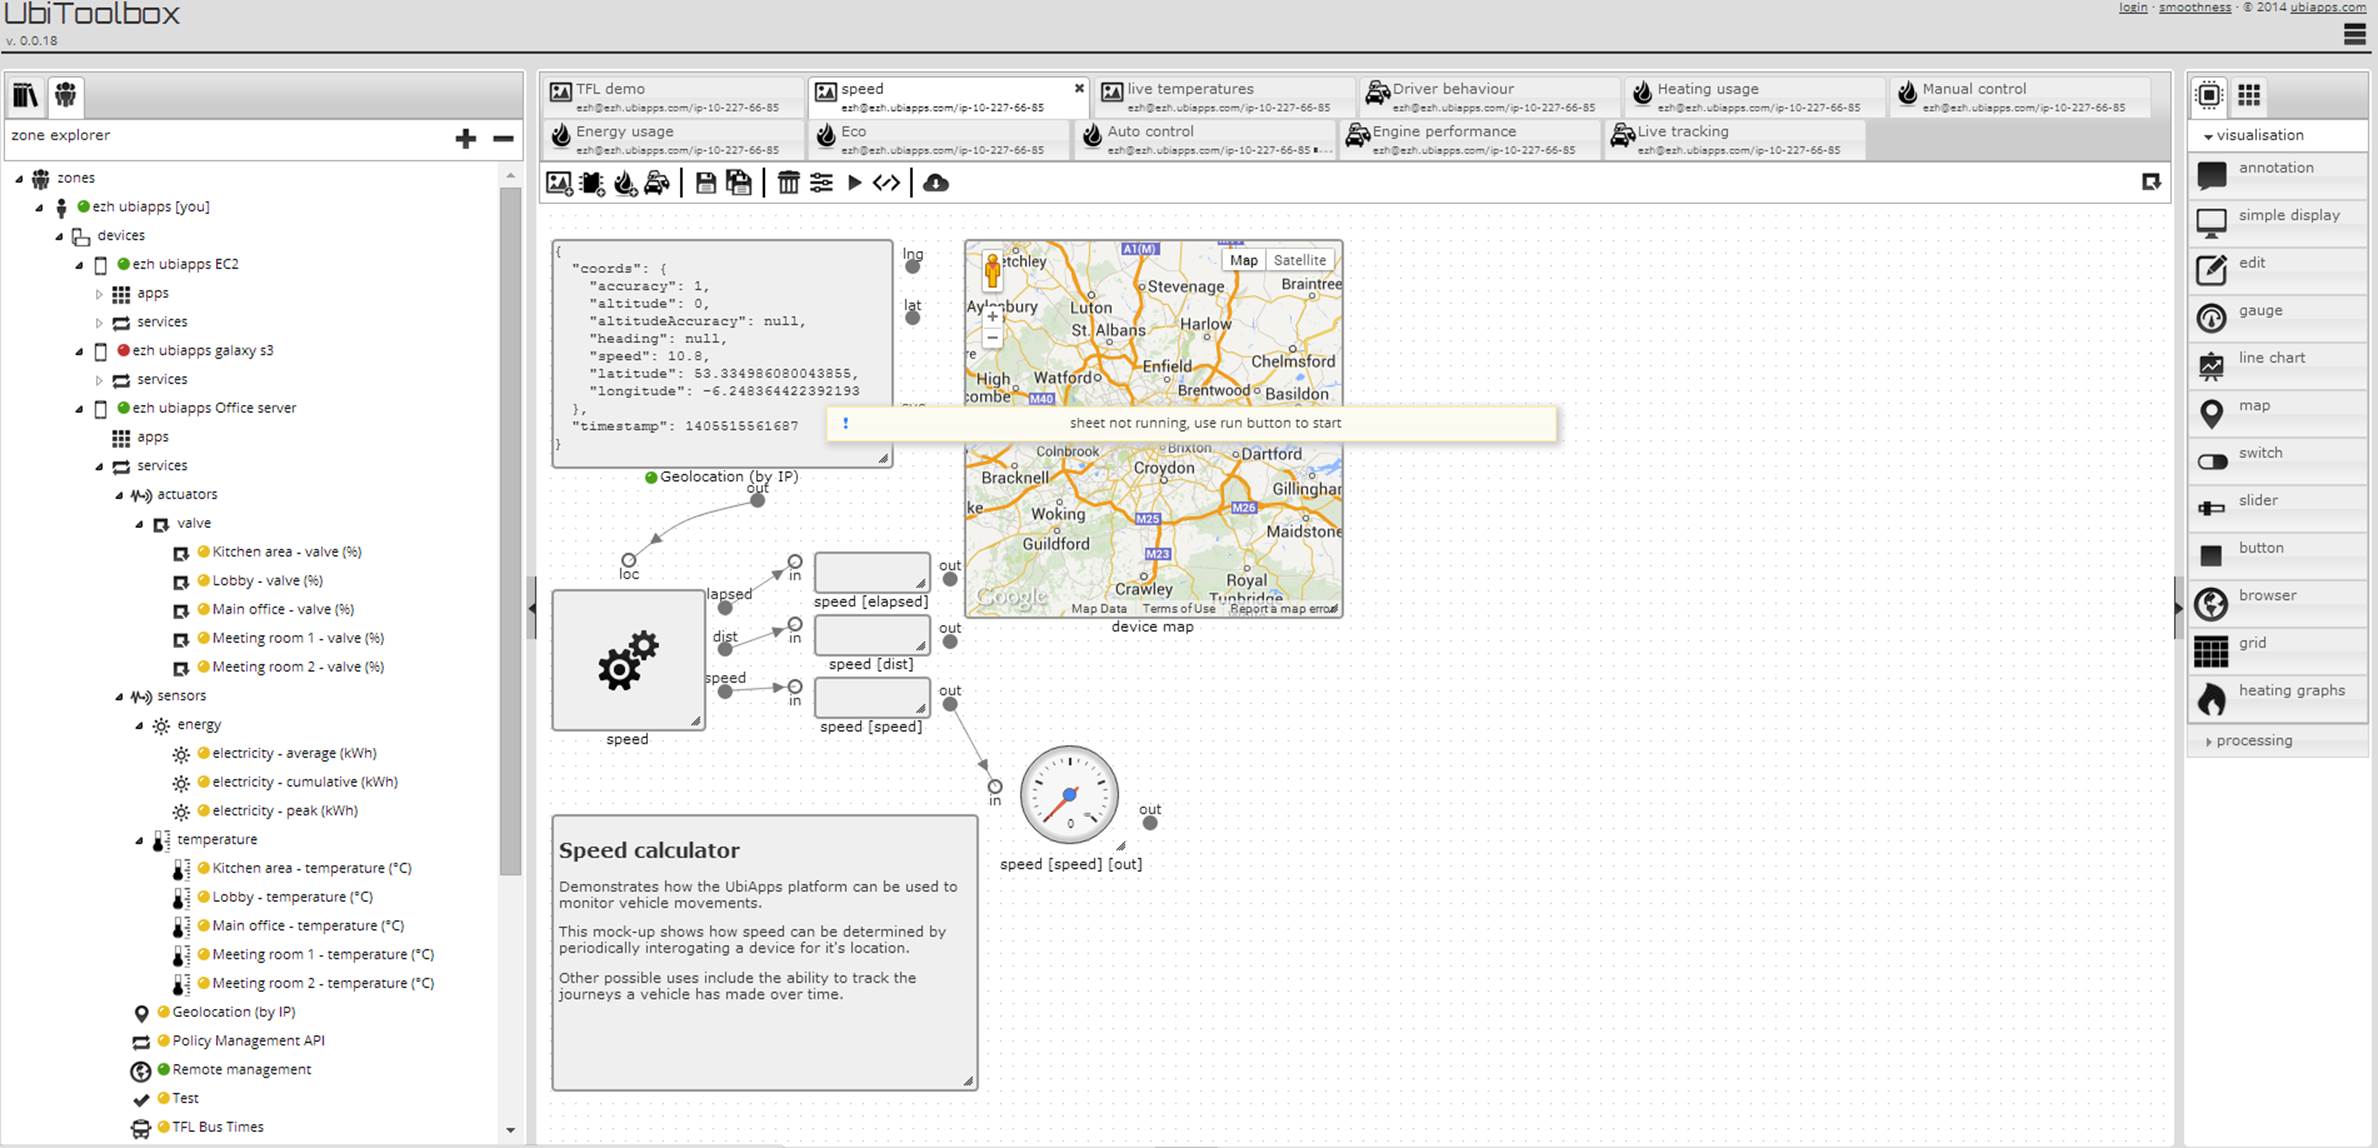2378x1148 pixels.
Task: Switch to the Live tracking tab
Action: coord(1682,132)
